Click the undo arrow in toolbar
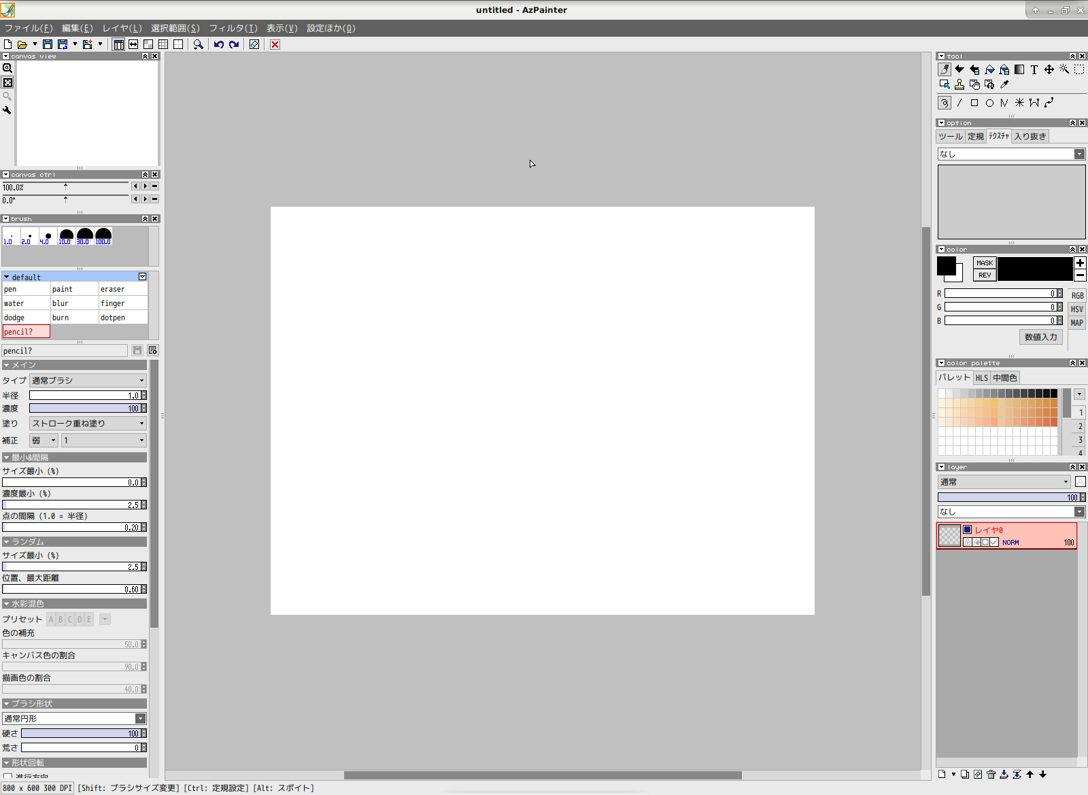 pyautogui.click(x=218, y=45)
